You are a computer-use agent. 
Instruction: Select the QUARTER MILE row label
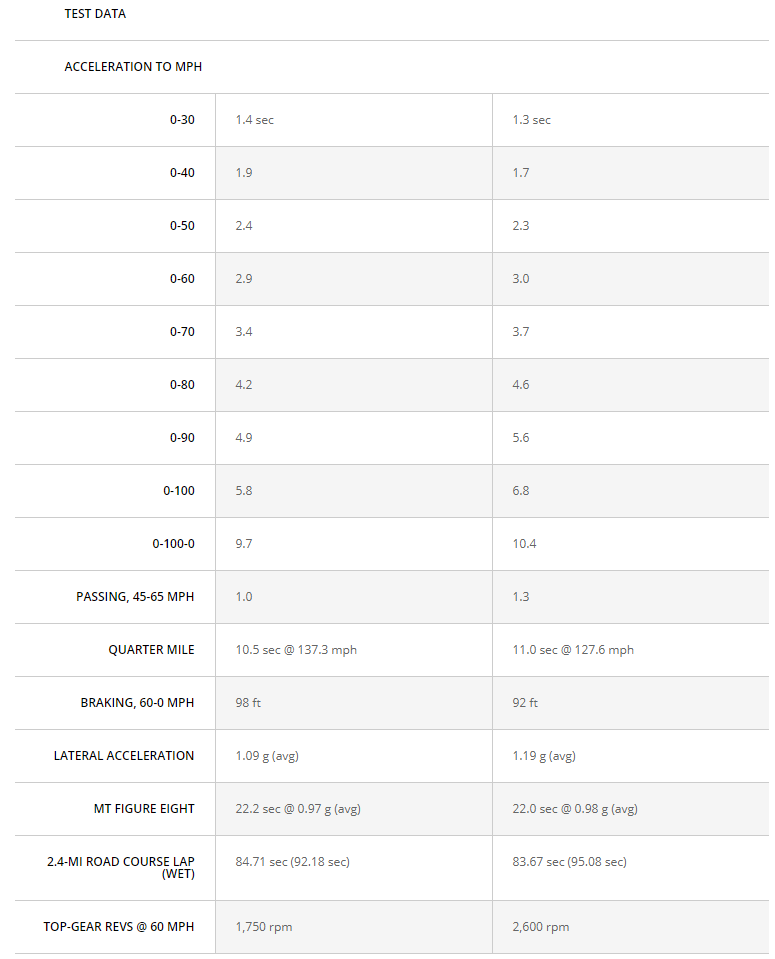[151, 650]
